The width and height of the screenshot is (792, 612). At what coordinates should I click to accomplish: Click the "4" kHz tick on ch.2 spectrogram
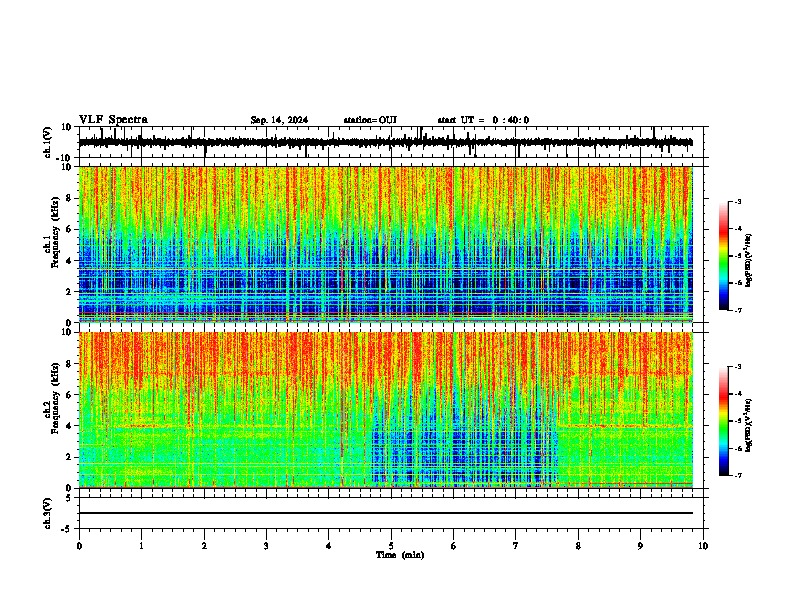[x=69, y=426]
